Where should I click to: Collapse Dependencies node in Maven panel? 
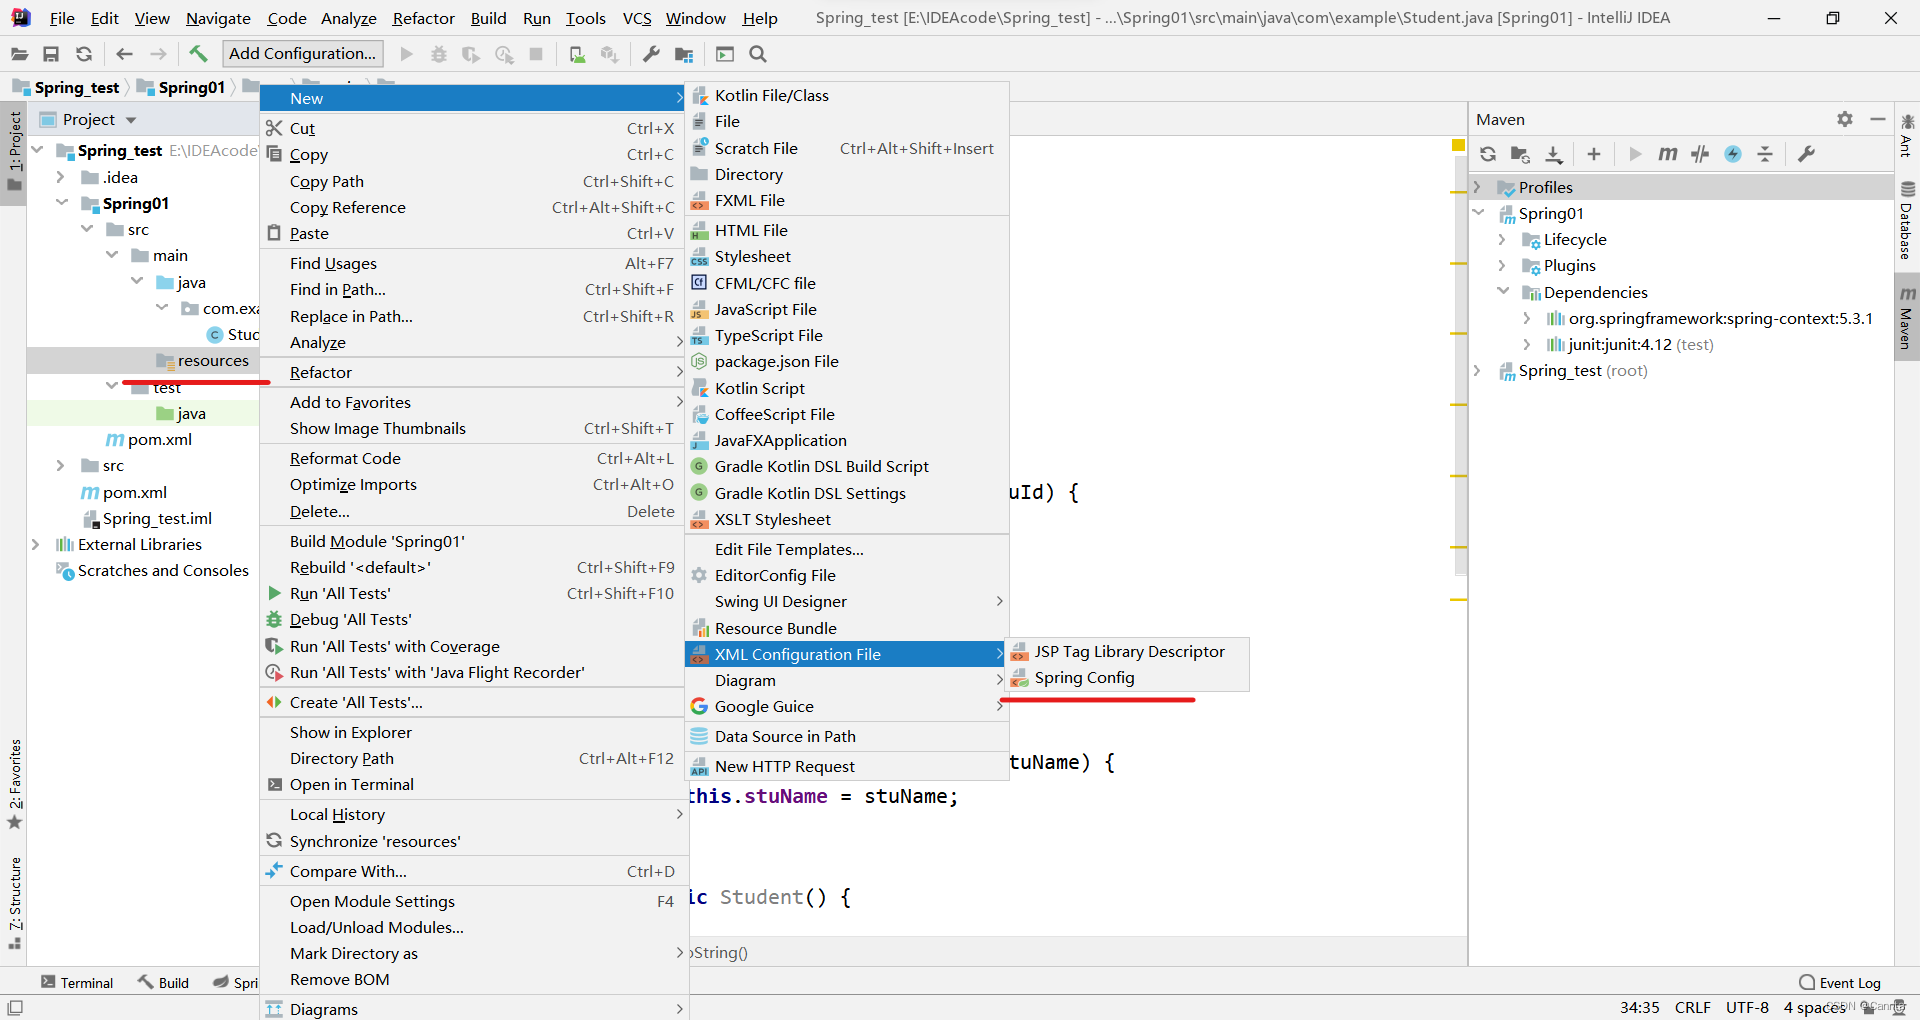click(x=1502, y=292)
